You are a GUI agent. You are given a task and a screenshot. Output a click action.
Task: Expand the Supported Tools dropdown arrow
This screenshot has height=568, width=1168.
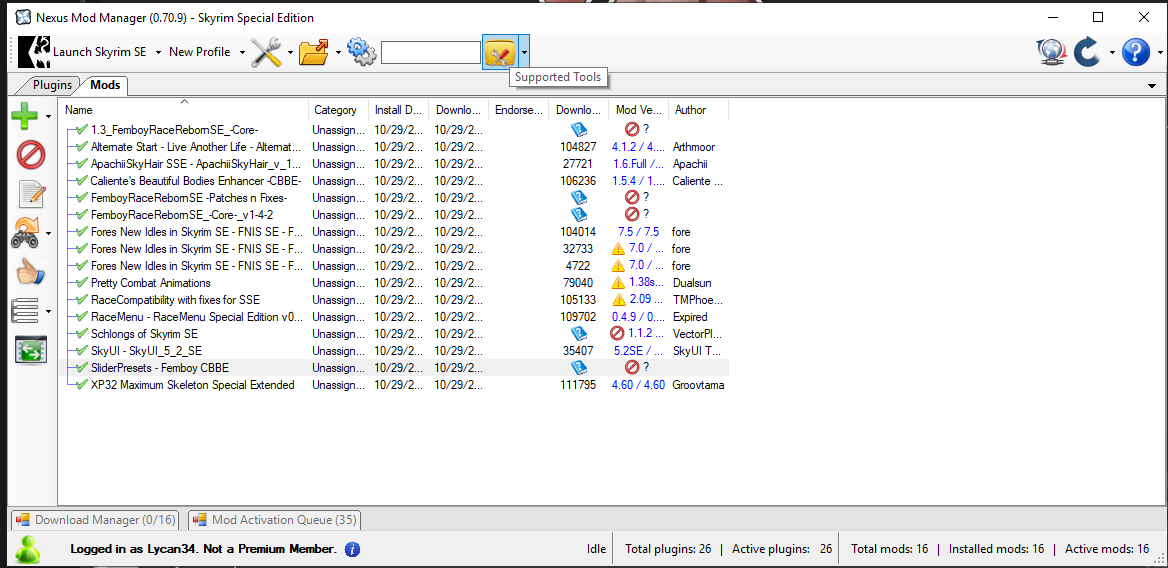[x=524, y=52]
